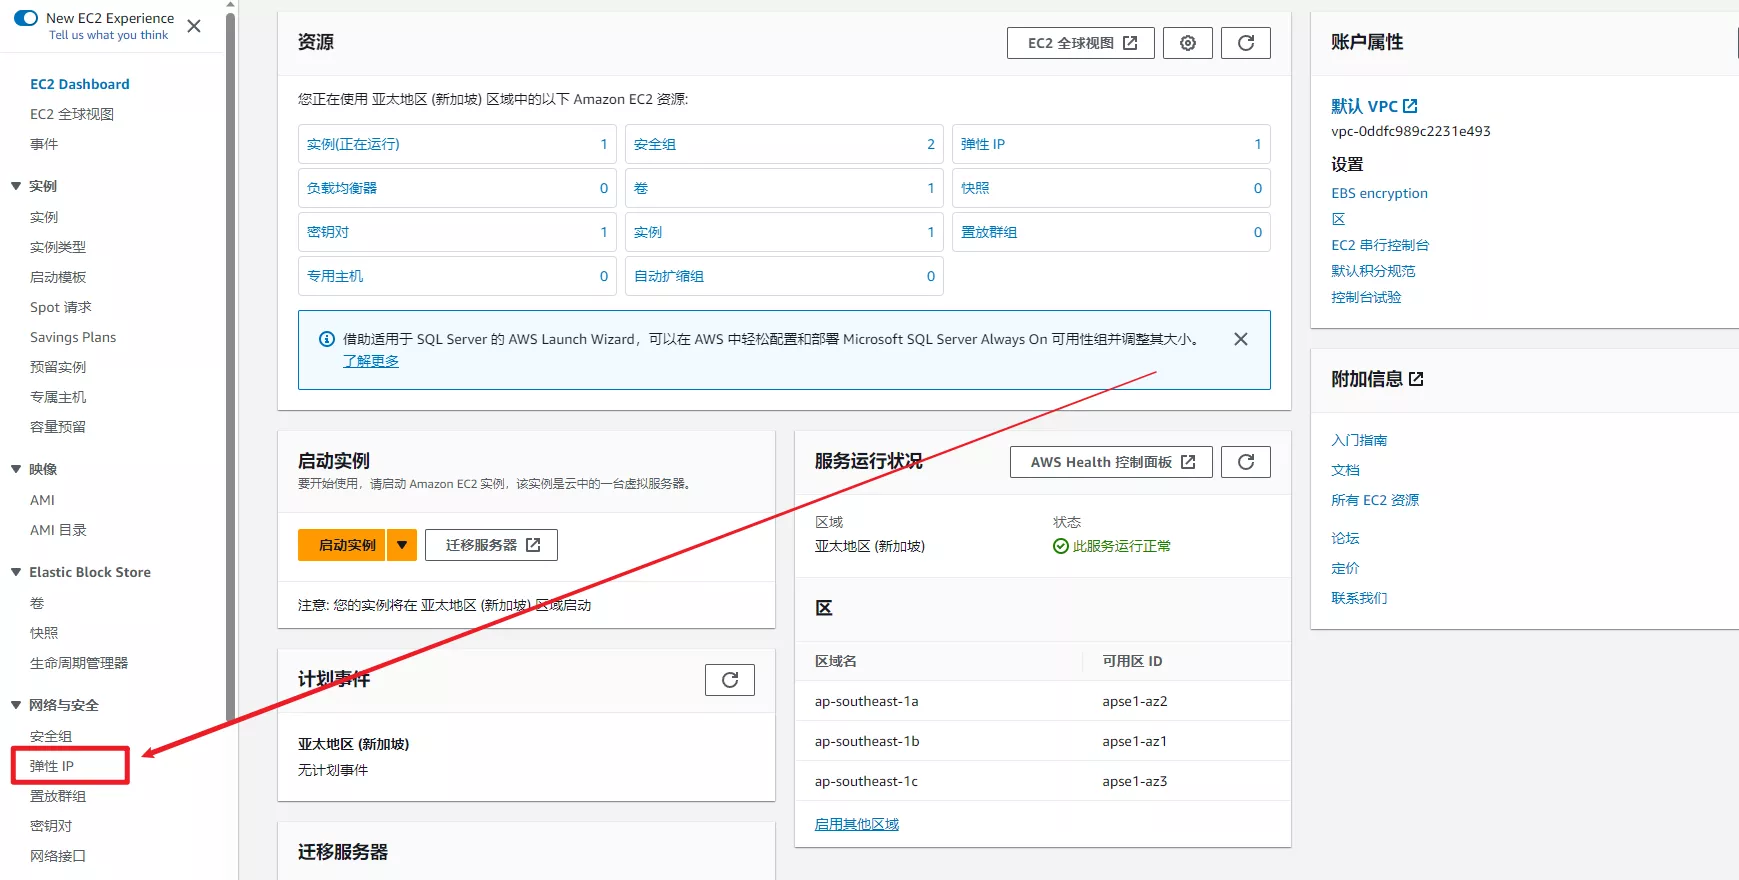
Task: Open 入门指南 link
Action: (1359, 440)
